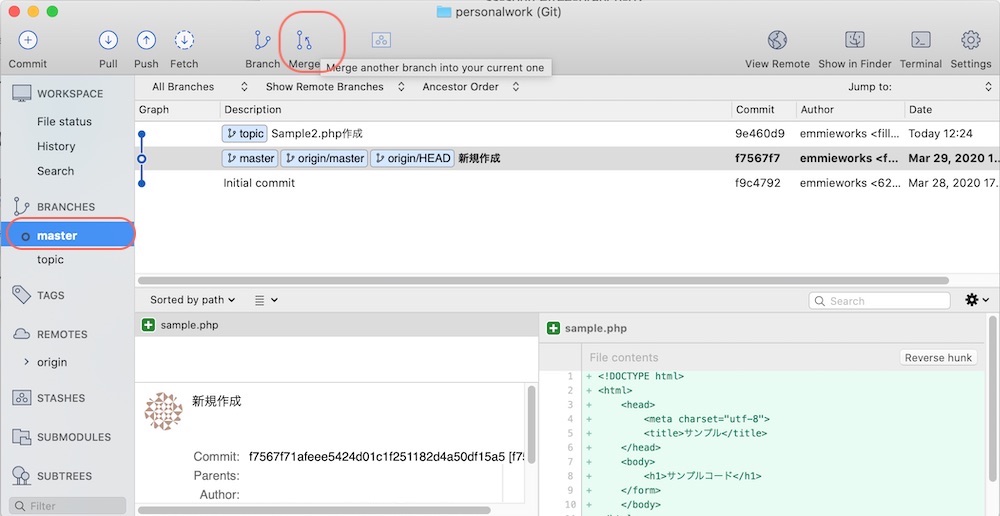The width and height of the screenshot is (1000, 516).
Task: Open the gear options menu near search
Action: click(x=976, y=300)
